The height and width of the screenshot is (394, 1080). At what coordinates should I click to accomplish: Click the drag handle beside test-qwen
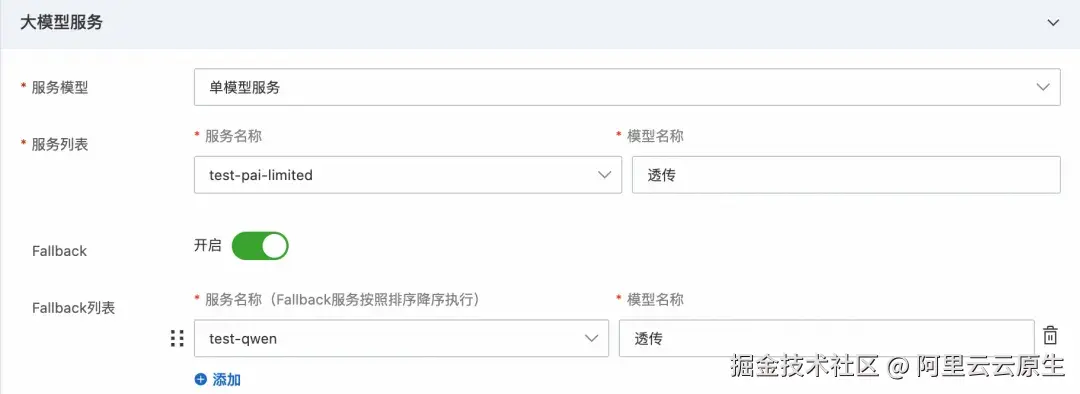tap(177, 338)
